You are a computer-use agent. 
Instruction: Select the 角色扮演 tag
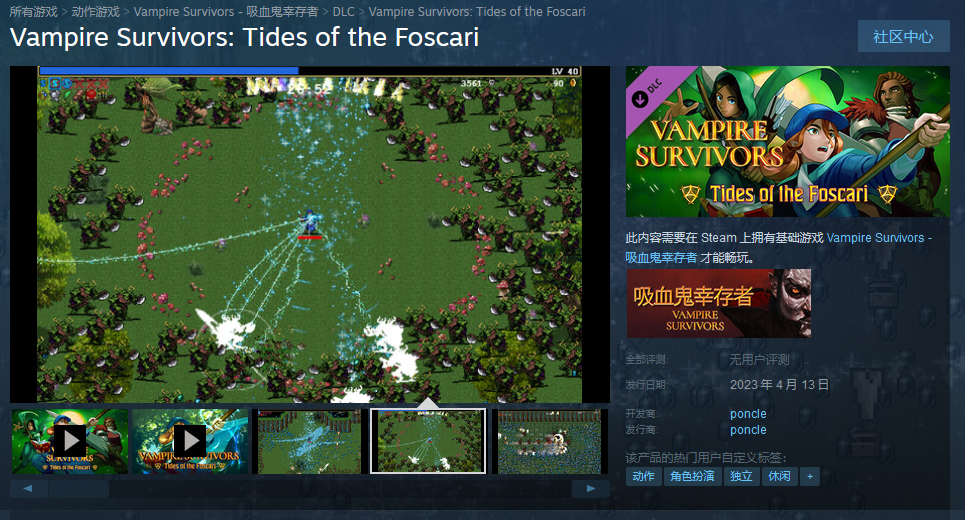[692, 476]
